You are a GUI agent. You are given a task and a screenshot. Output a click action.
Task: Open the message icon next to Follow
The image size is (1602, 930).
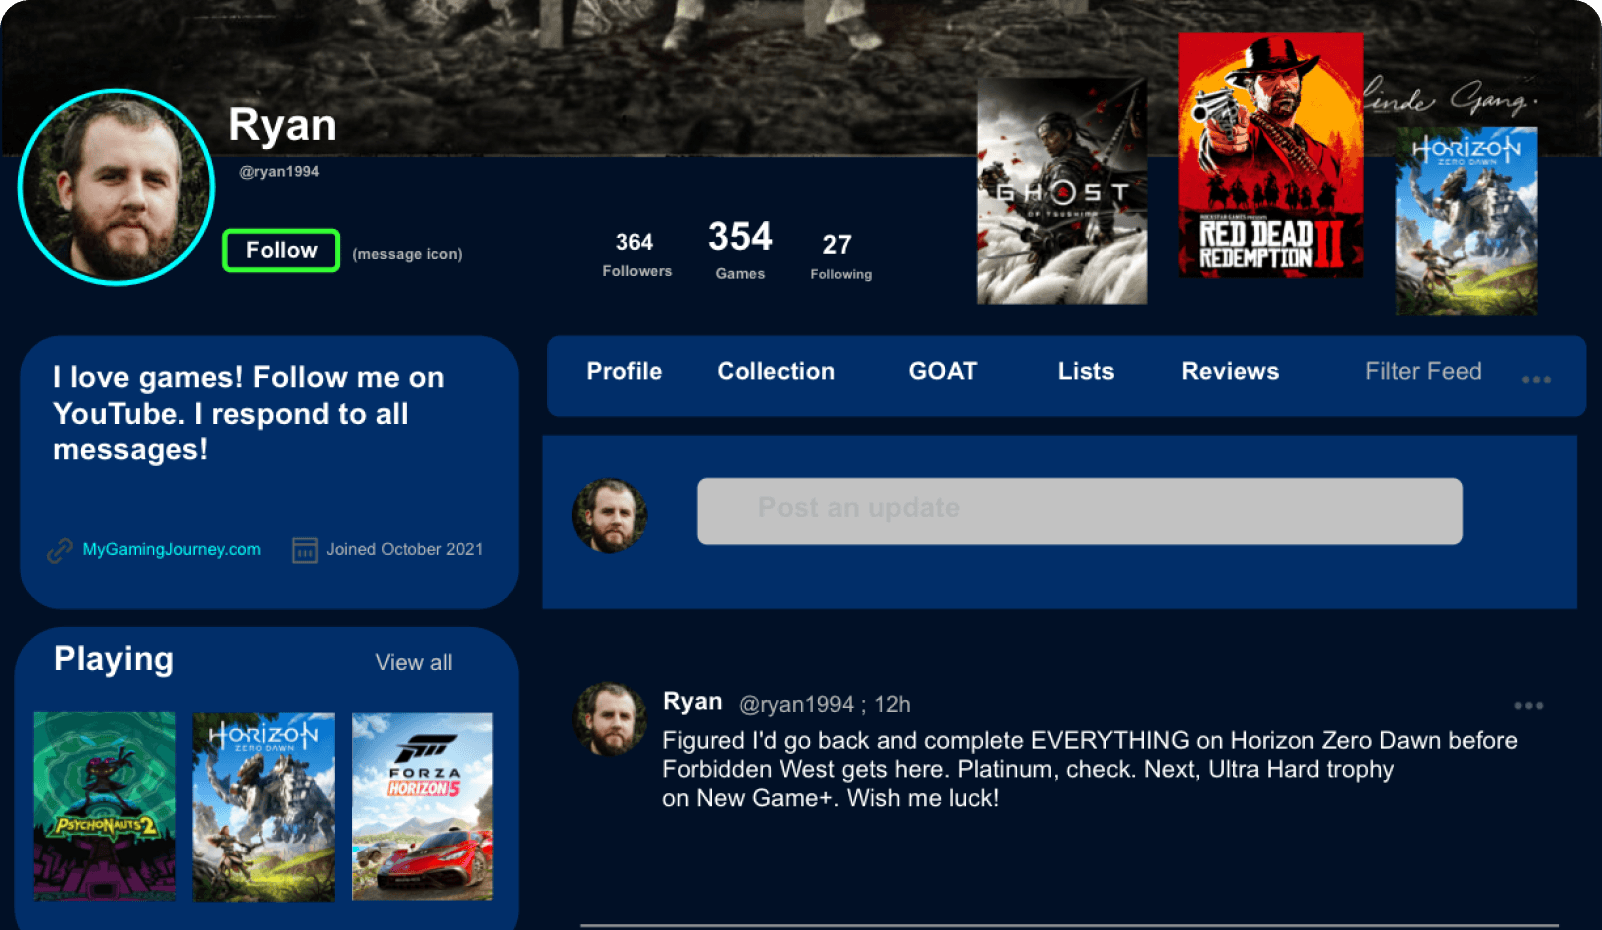tap(407, 254)
